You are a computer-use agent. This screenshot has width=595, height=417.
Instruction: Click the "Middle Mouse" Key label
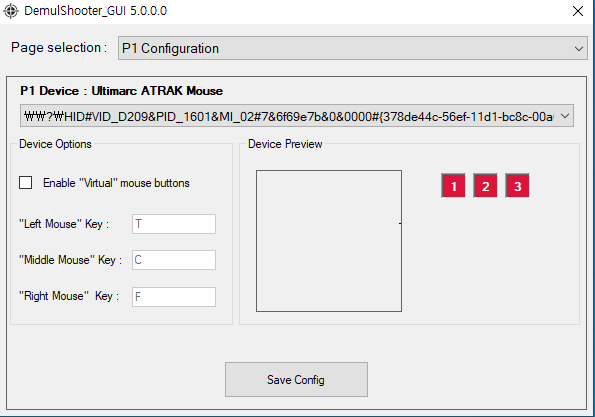point(70,260)
